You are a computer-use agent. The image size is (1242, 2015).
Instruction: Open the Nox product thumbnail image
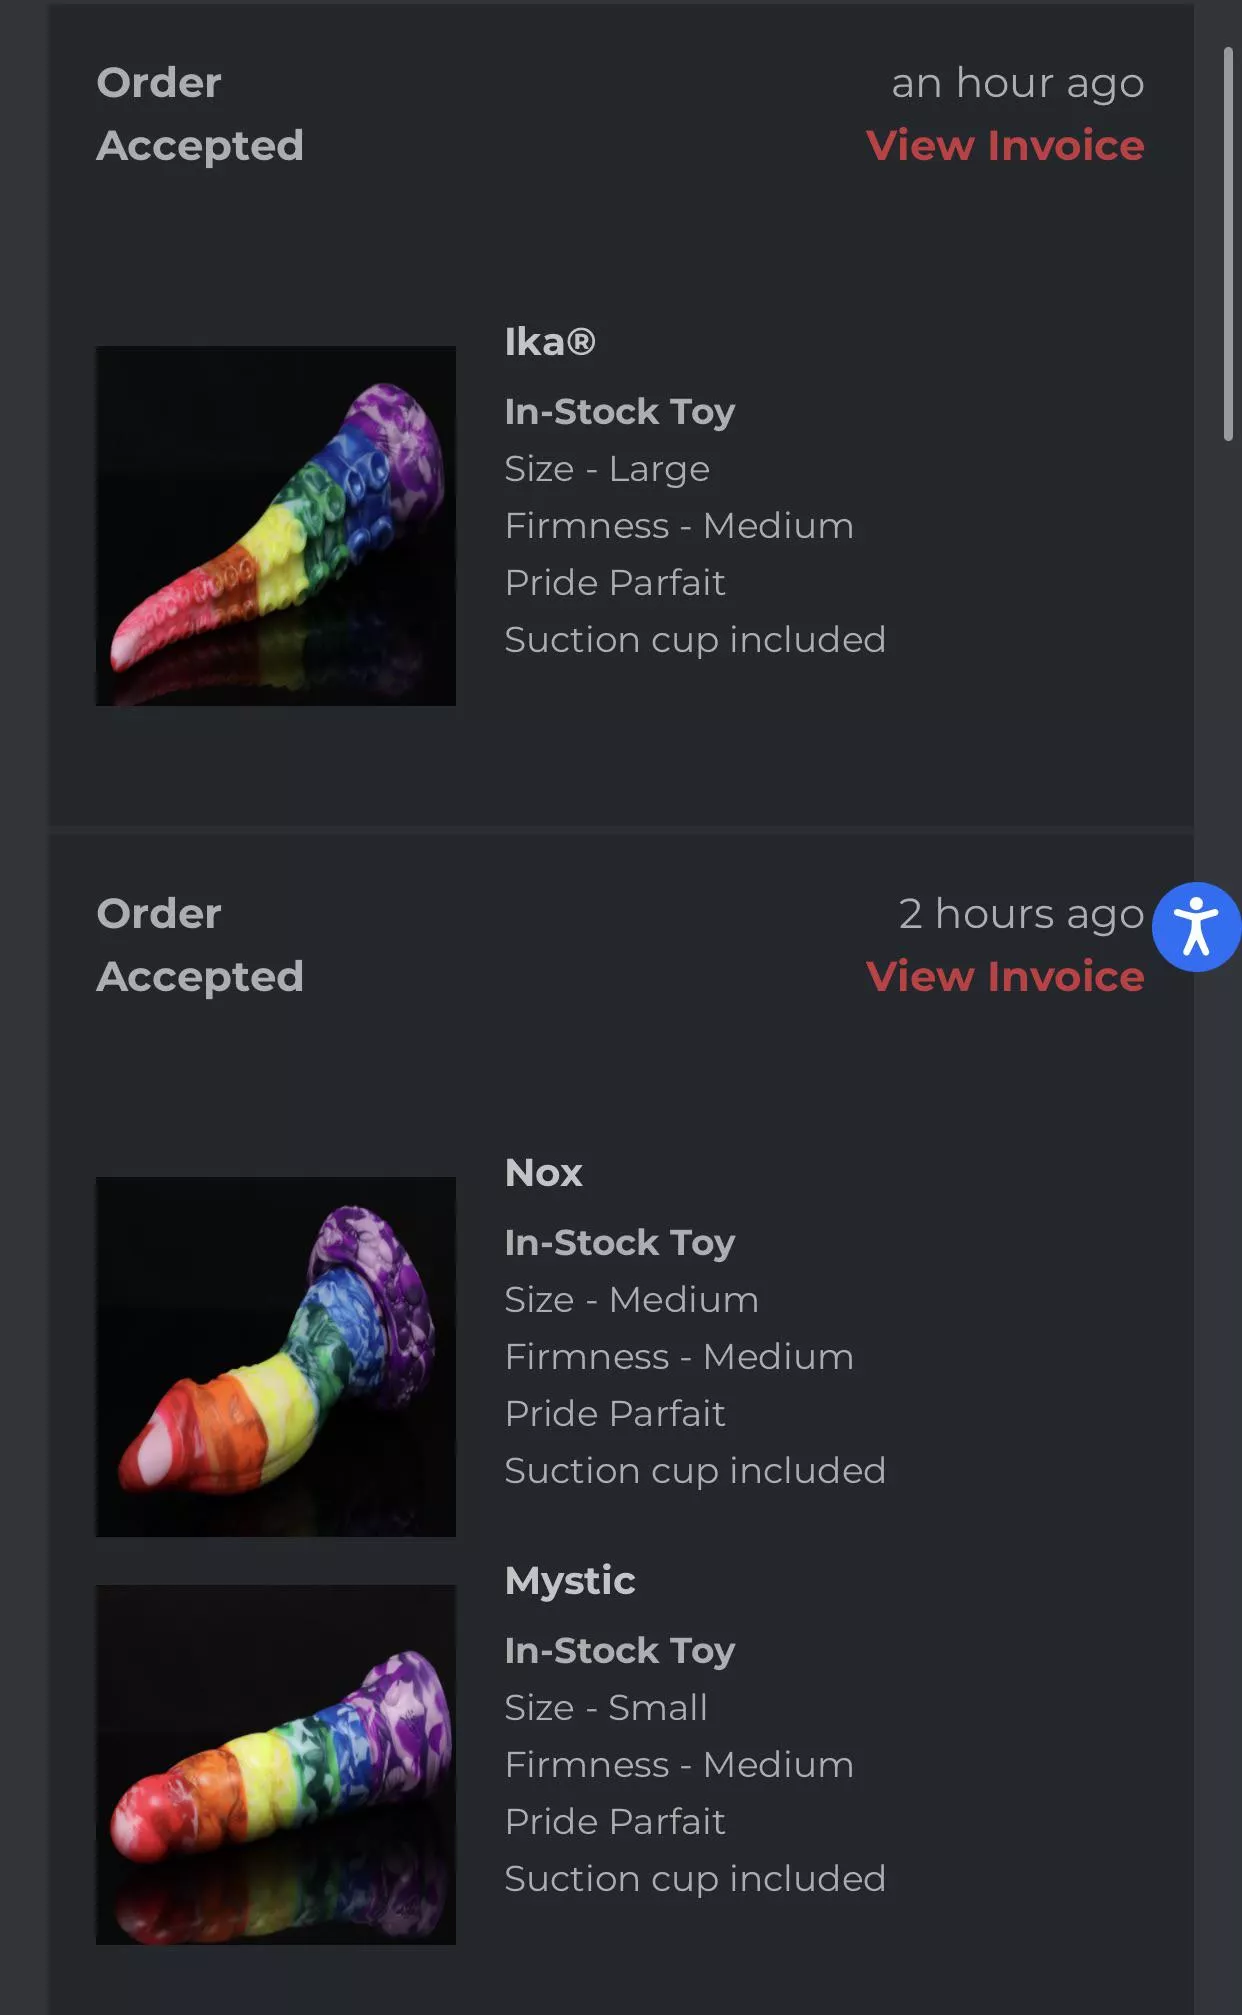[276, 1357]
